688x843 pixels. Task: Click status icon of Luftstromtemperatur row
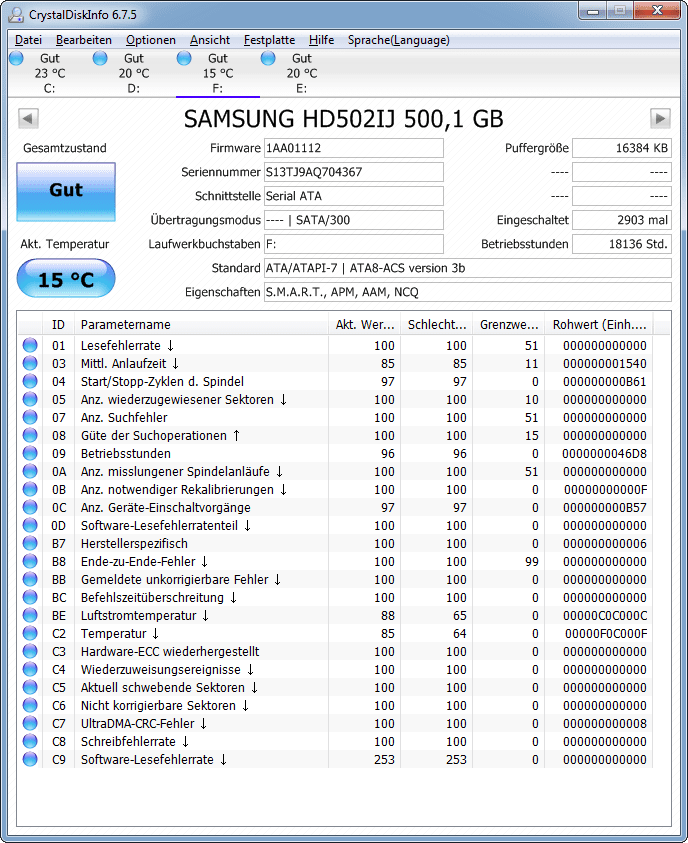[30, 616]
